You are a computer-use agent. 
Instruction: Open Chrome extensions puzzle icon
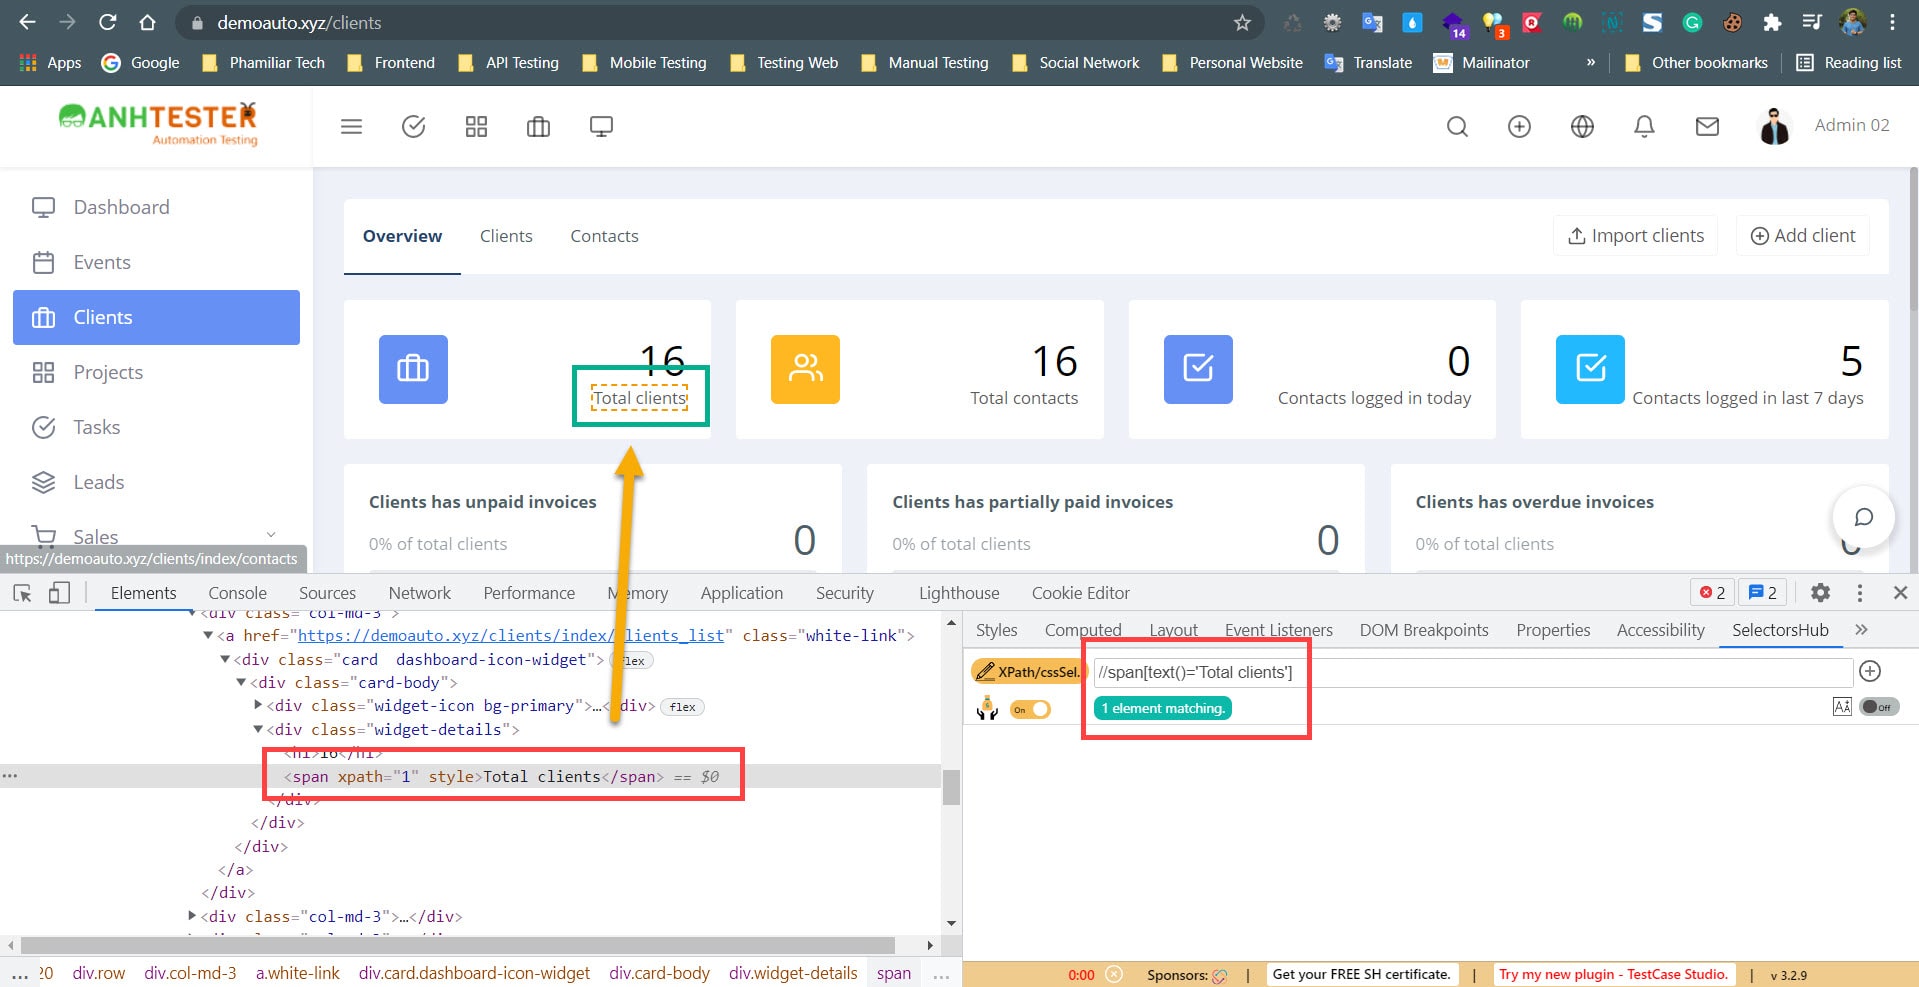(1772, 22)
